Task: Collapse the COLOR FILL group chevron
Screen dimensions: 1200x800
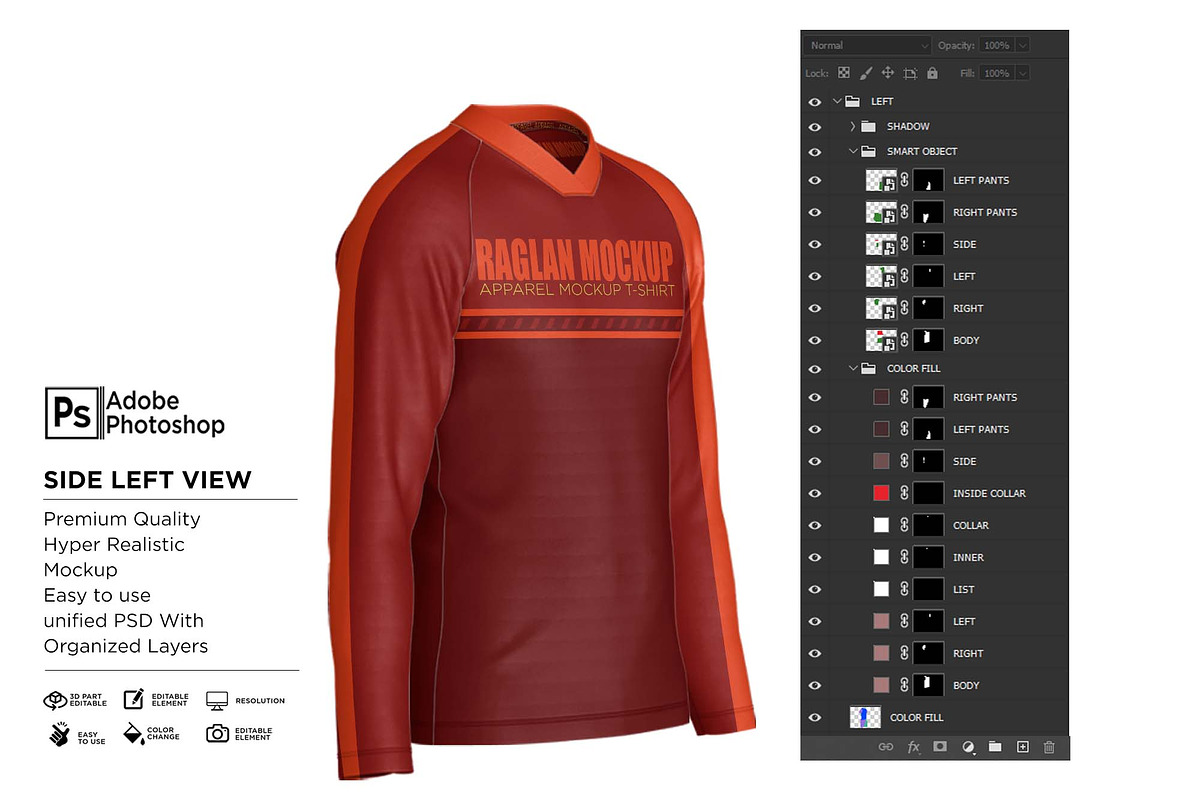Action: click(852, 368)
